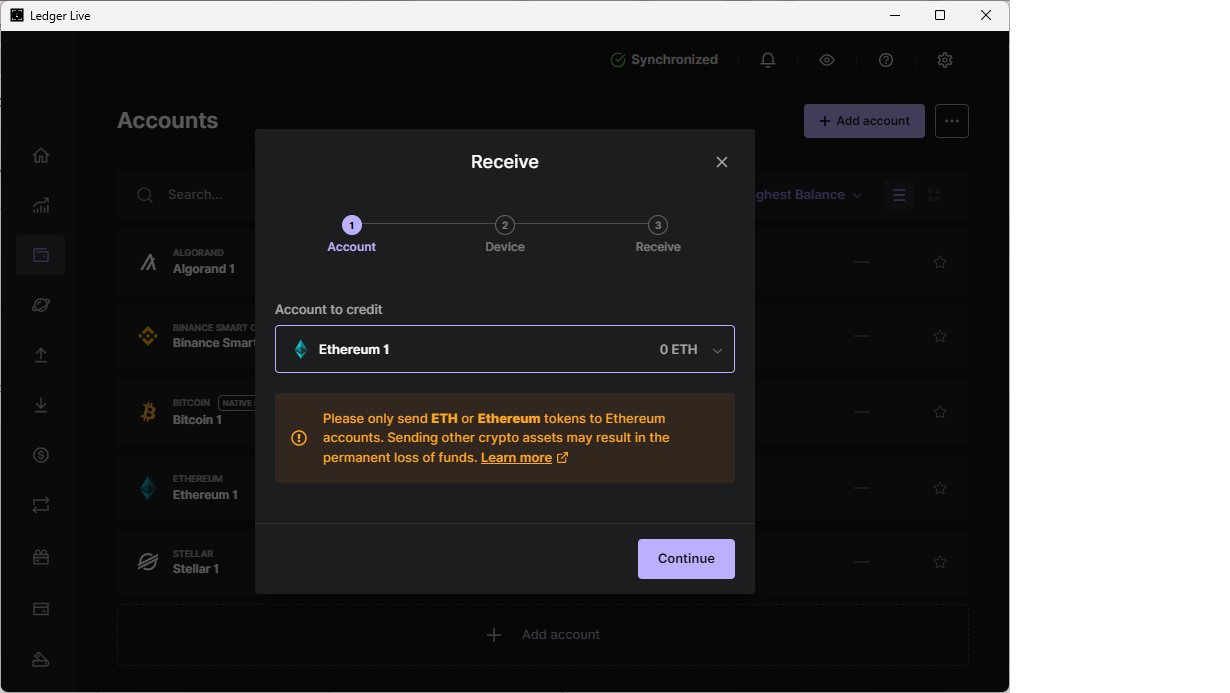Open the Discover planet icon in sidebar
Viewport: 1230px width, 693px height.
pos(41,305)
